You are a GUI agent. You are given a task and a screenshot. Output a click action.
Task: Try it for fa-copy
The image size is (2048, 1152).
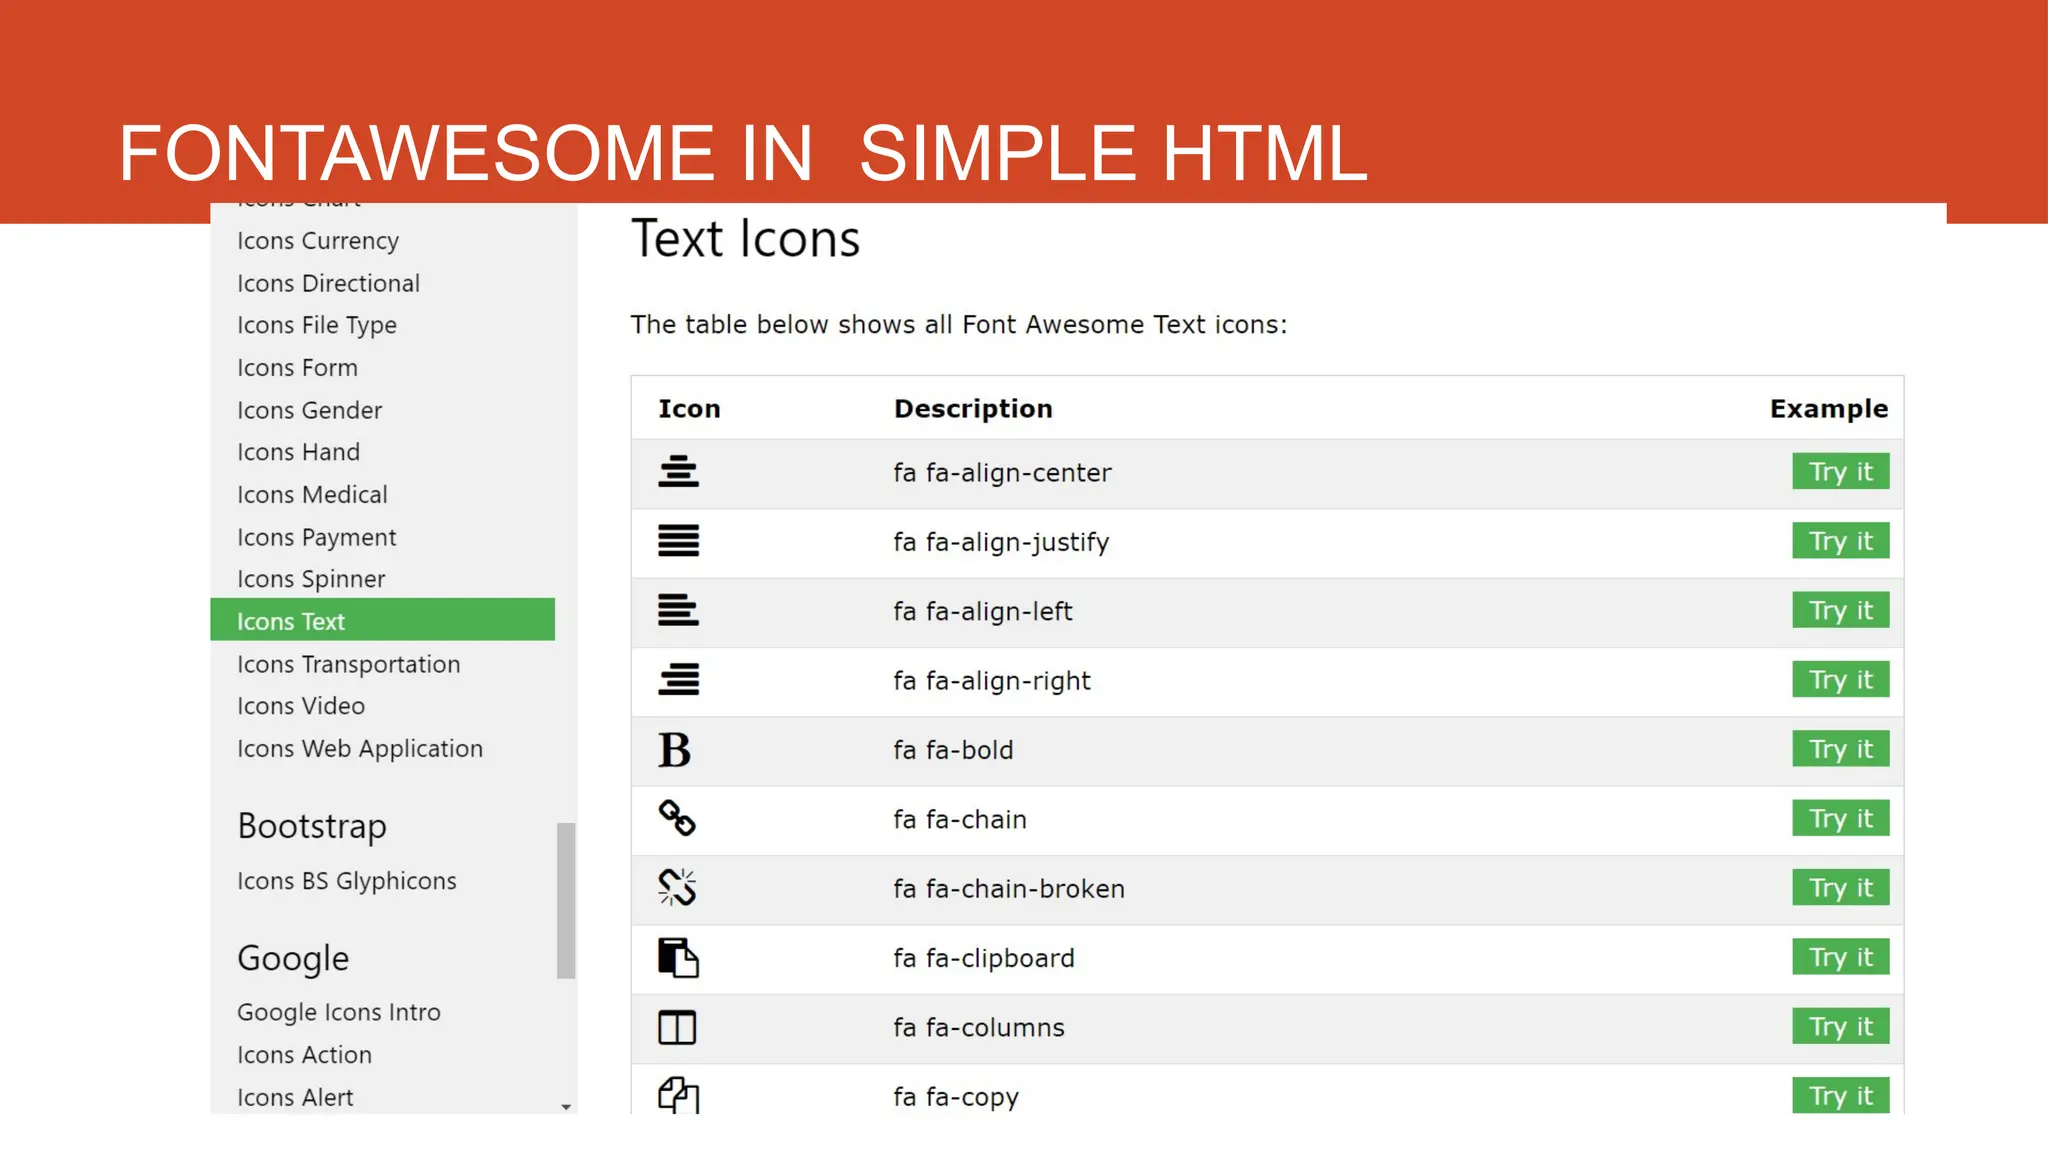(x=1841, y=1095)
